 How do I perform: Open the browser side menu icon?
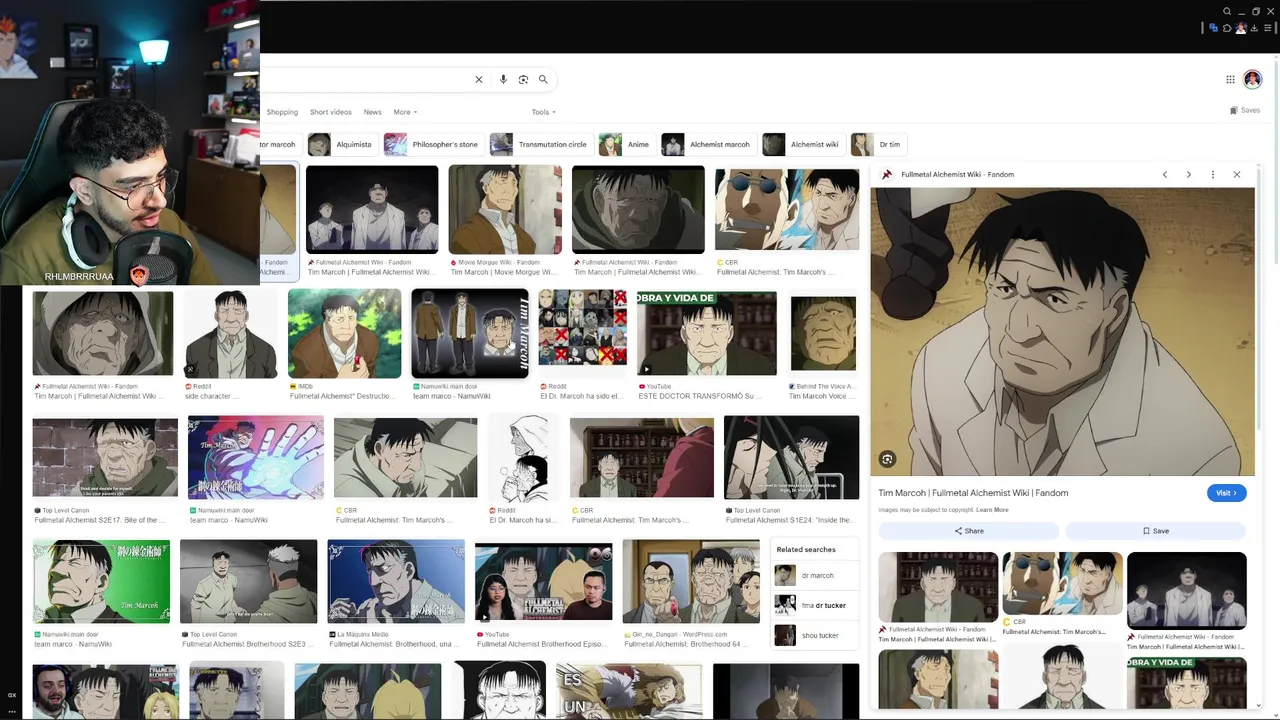1268,28
